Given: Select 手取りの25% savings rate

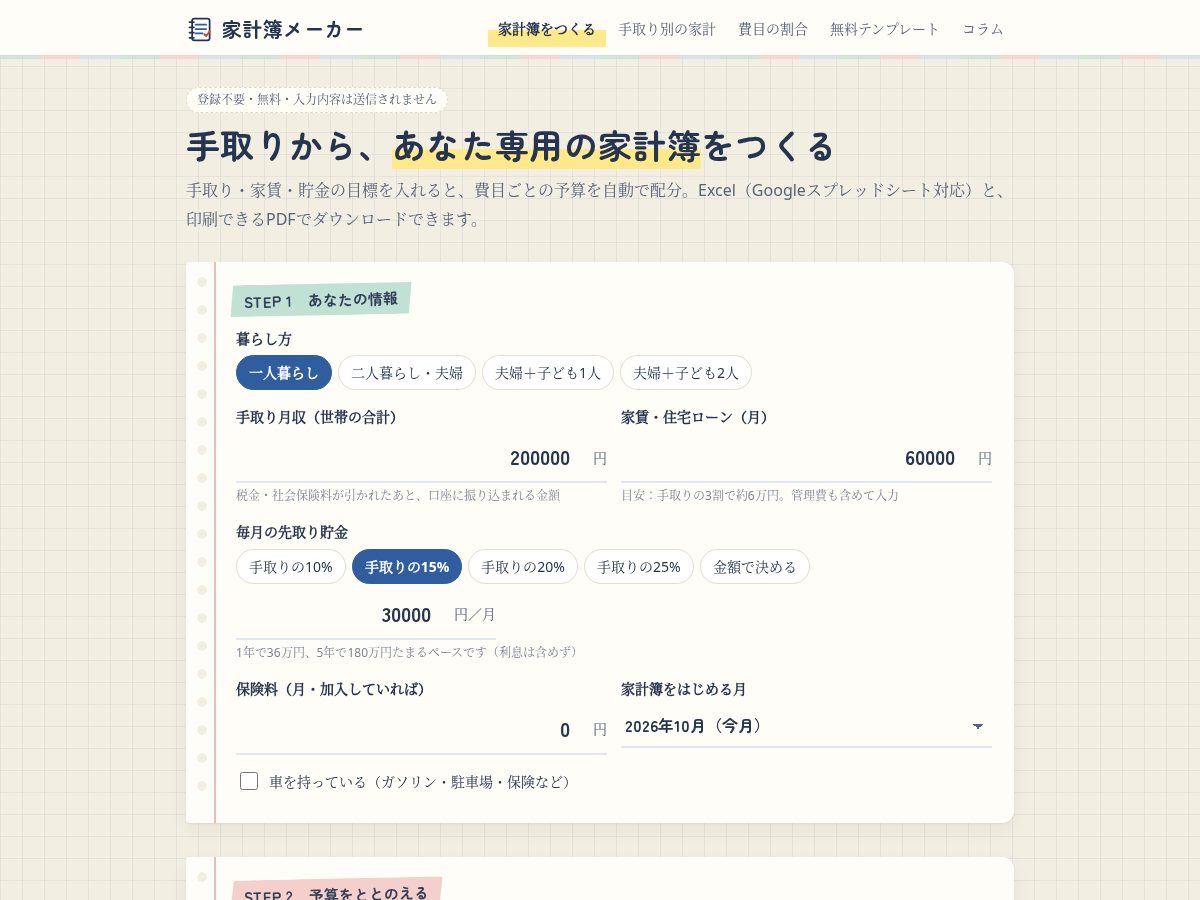Looking at the screenshot, I should pos(639,567).
